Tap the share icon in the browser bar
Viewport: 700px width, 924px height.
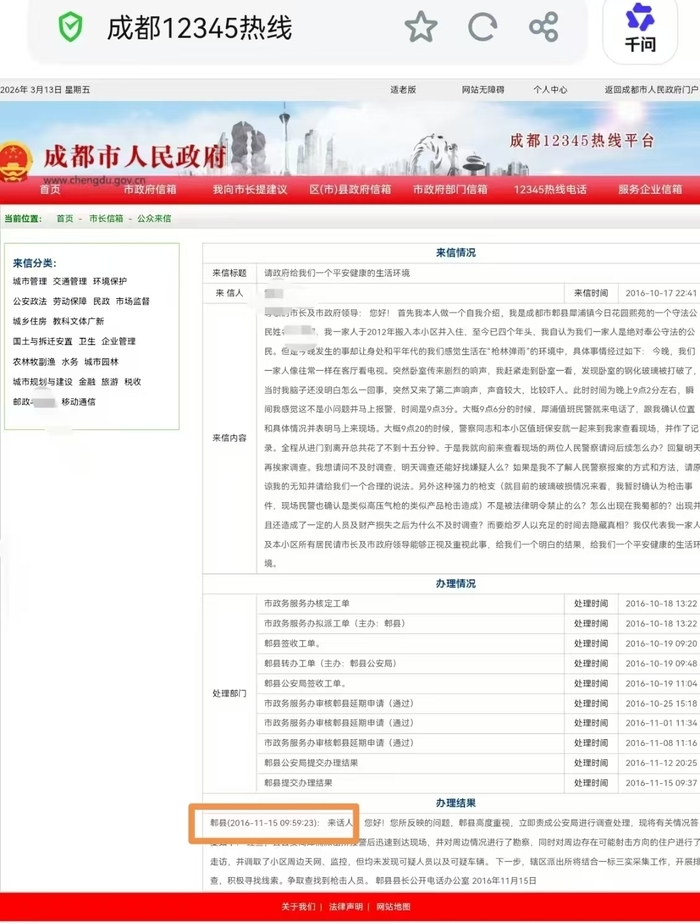click(x=543, y=28)
